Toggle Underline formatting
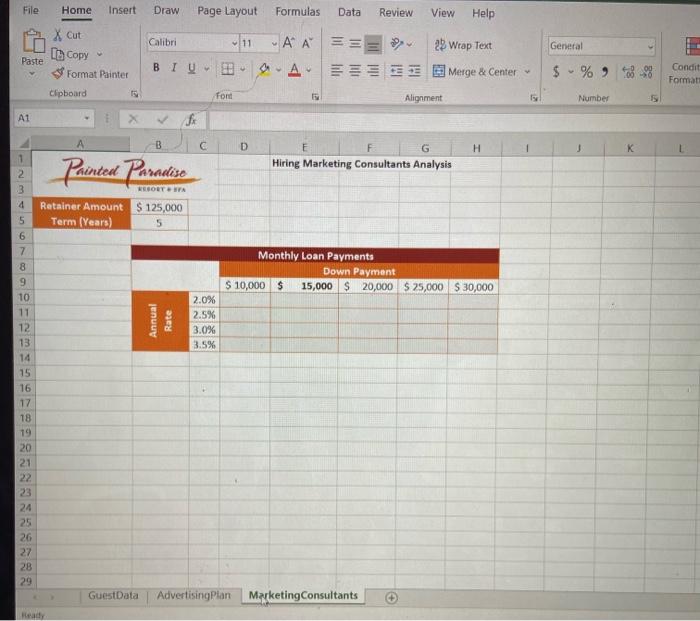700x621 pixels. click(x=192, y=68)
